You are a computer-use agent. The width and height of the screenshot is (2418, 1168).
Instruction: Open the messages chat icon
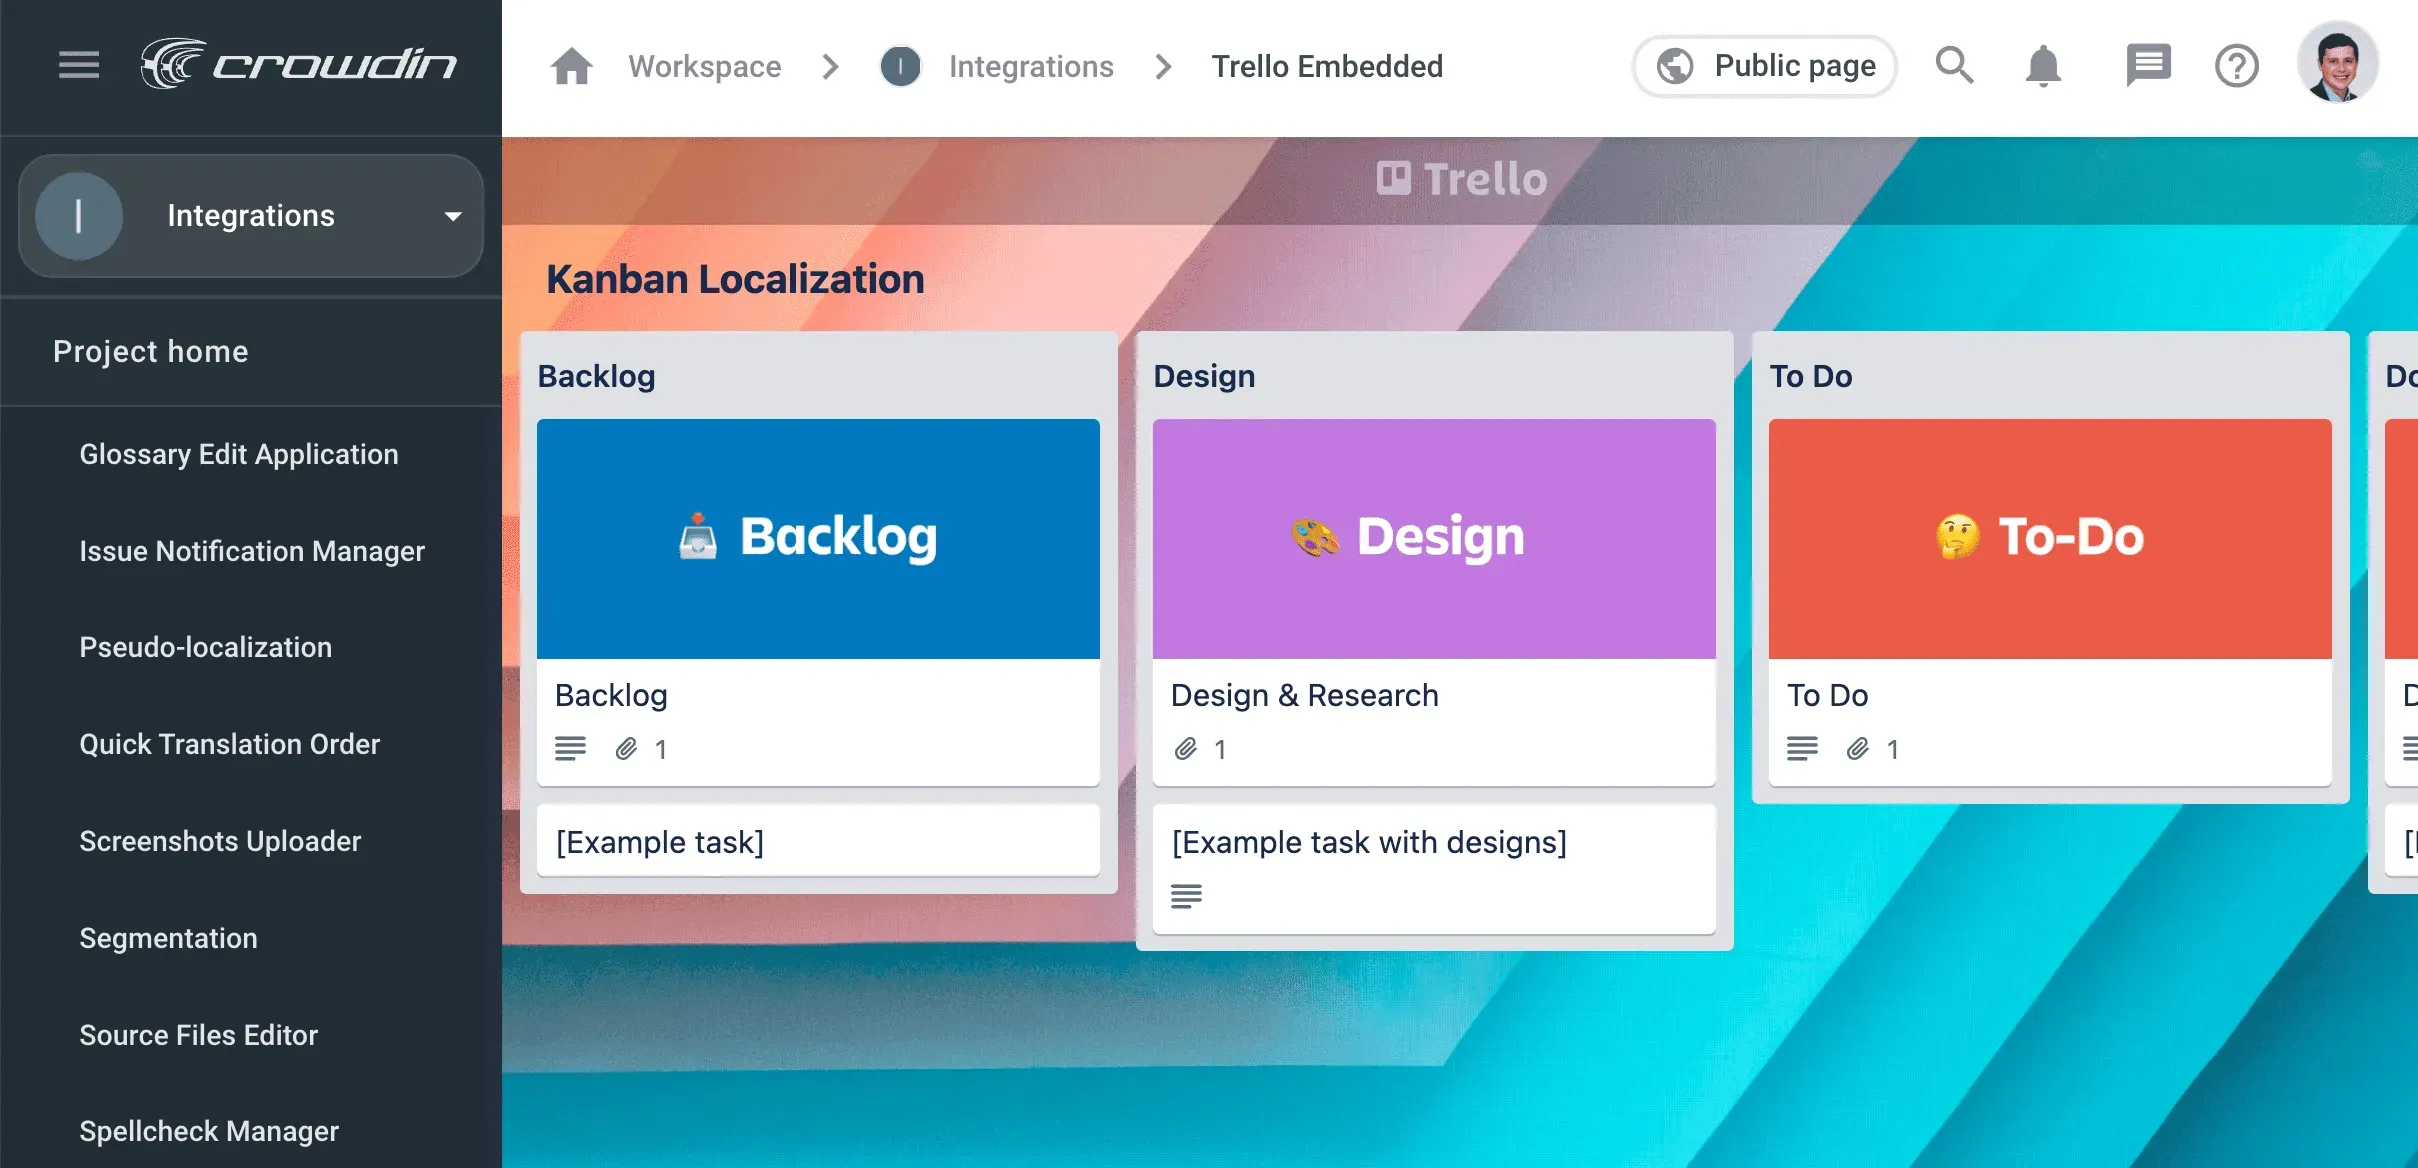coord(2148,66)
